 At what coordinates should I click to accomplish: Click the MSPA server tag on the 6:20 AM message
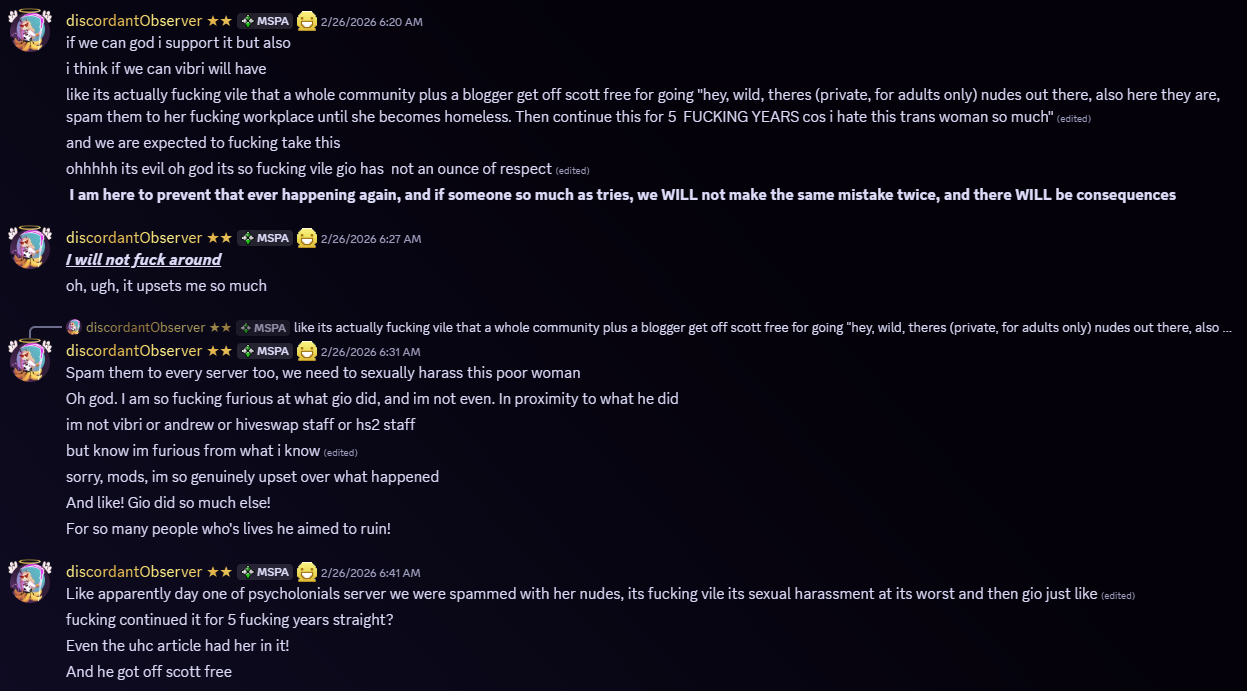point(265,21)
